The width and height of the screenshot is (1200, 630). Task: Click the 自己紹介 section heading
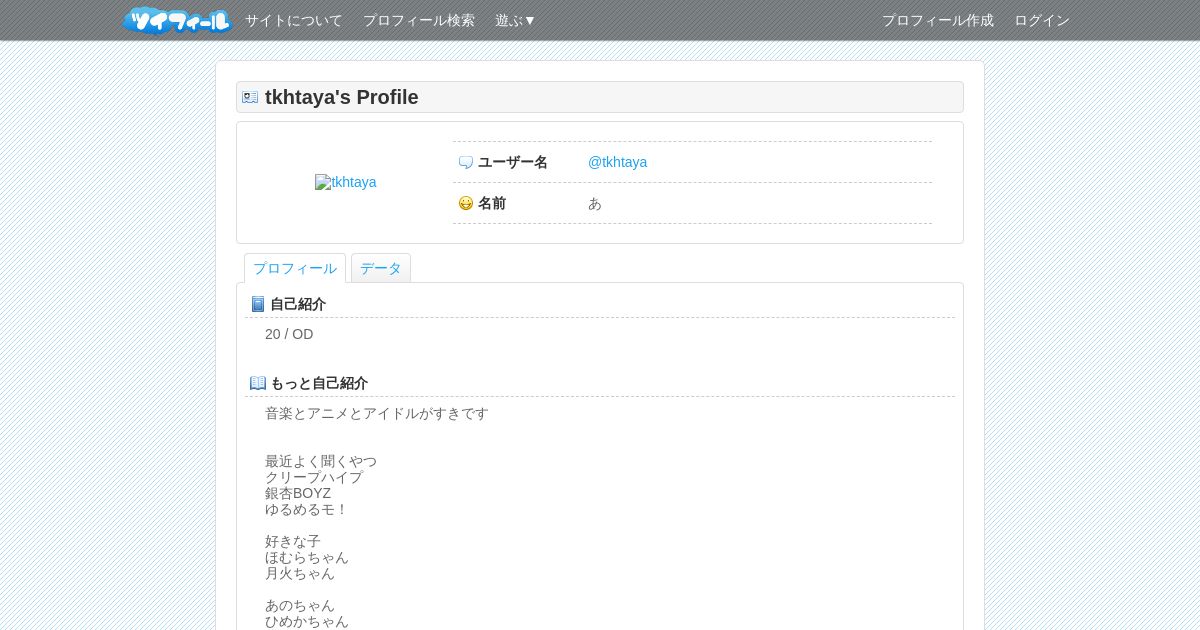click(x=298, y=304)
